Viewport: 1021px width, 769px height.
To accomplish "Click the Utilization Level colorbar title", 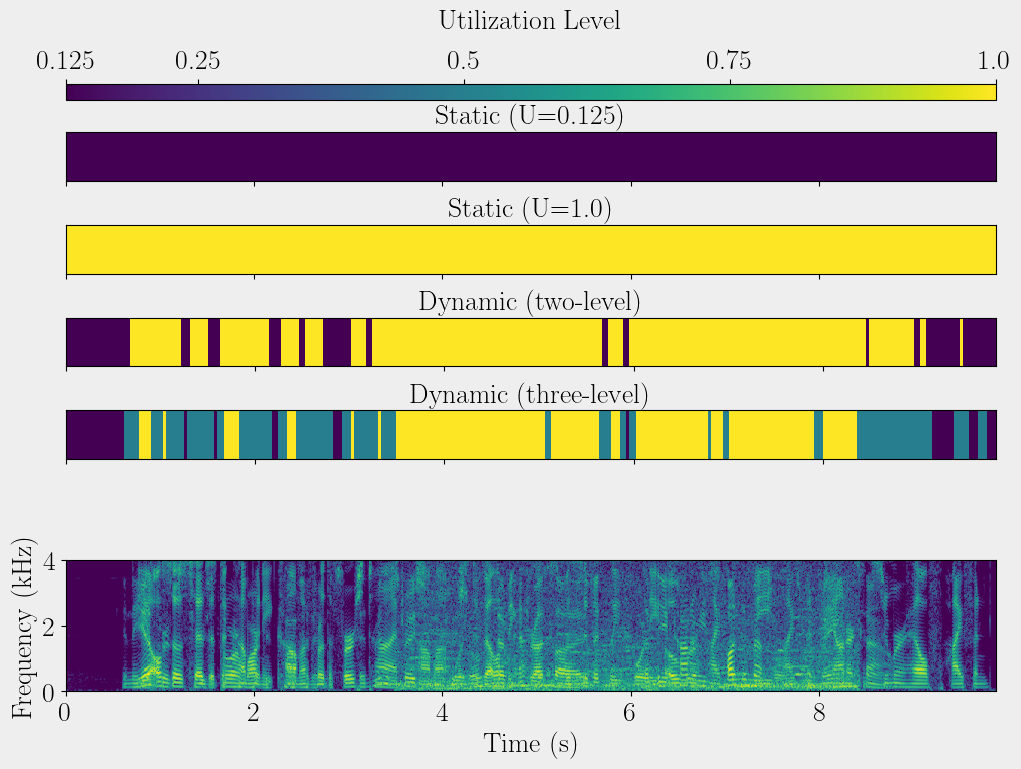I will 529,21.
